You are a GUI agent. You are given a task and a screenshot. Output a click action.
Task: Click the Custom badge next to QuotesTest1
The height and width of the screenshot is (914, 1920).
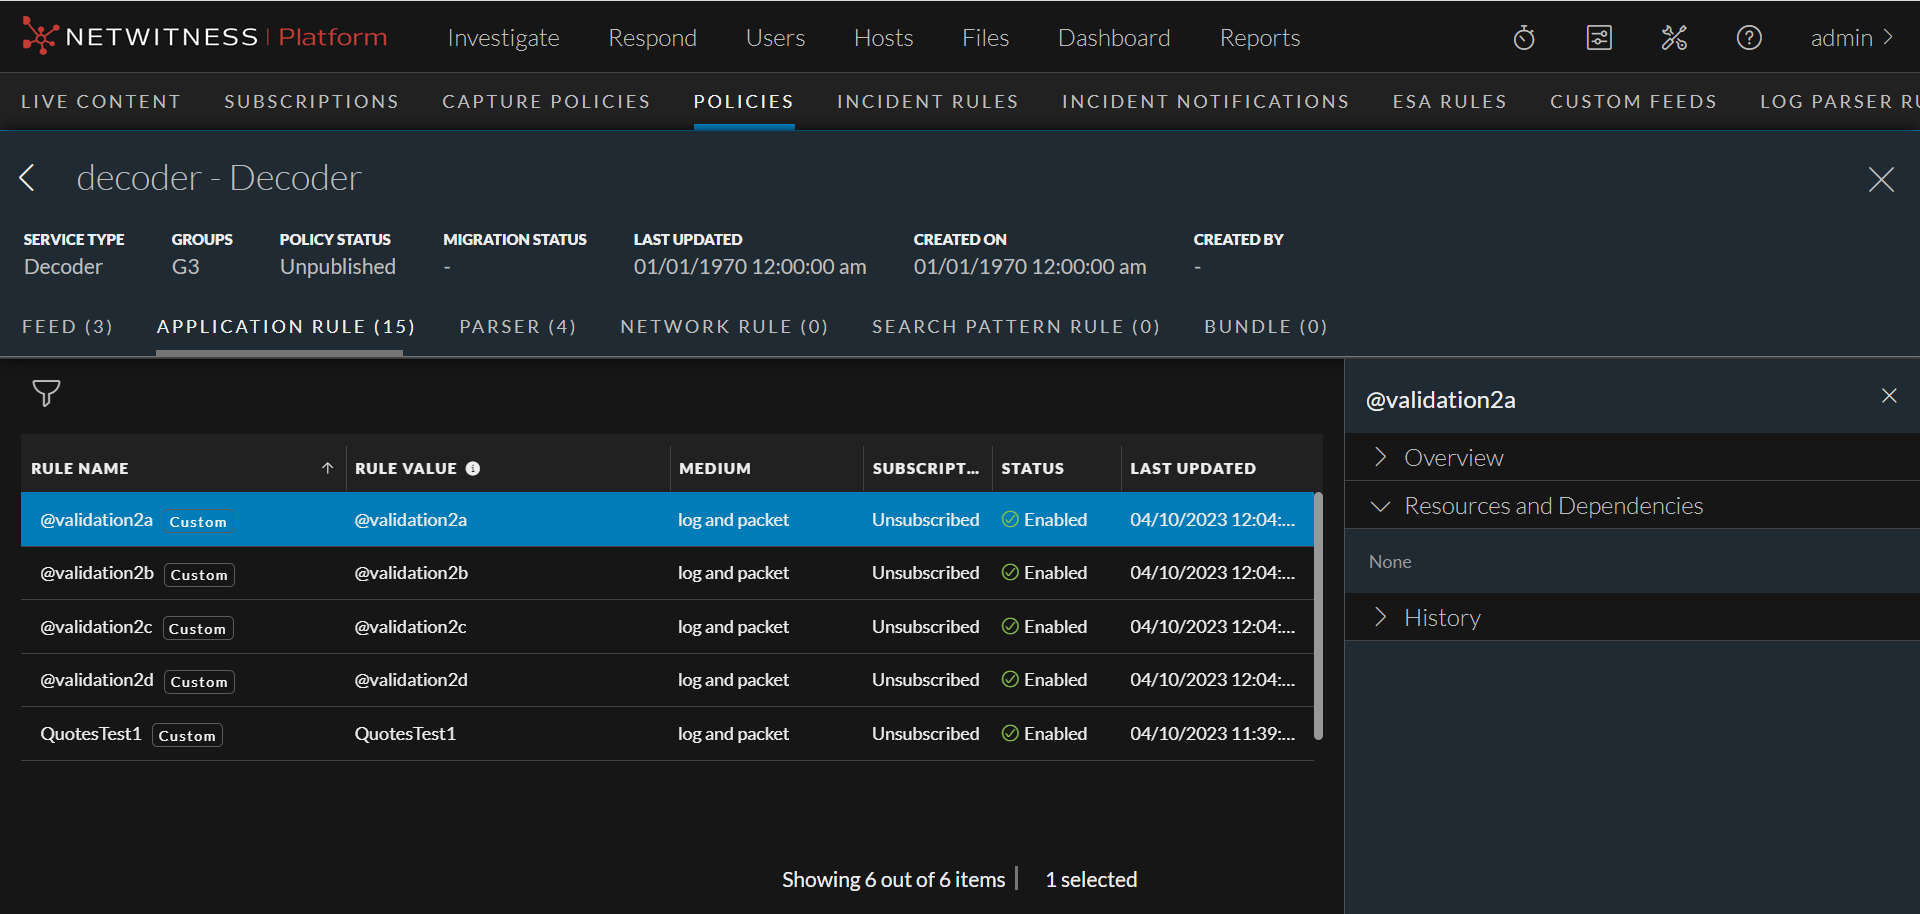click(186, 734)
